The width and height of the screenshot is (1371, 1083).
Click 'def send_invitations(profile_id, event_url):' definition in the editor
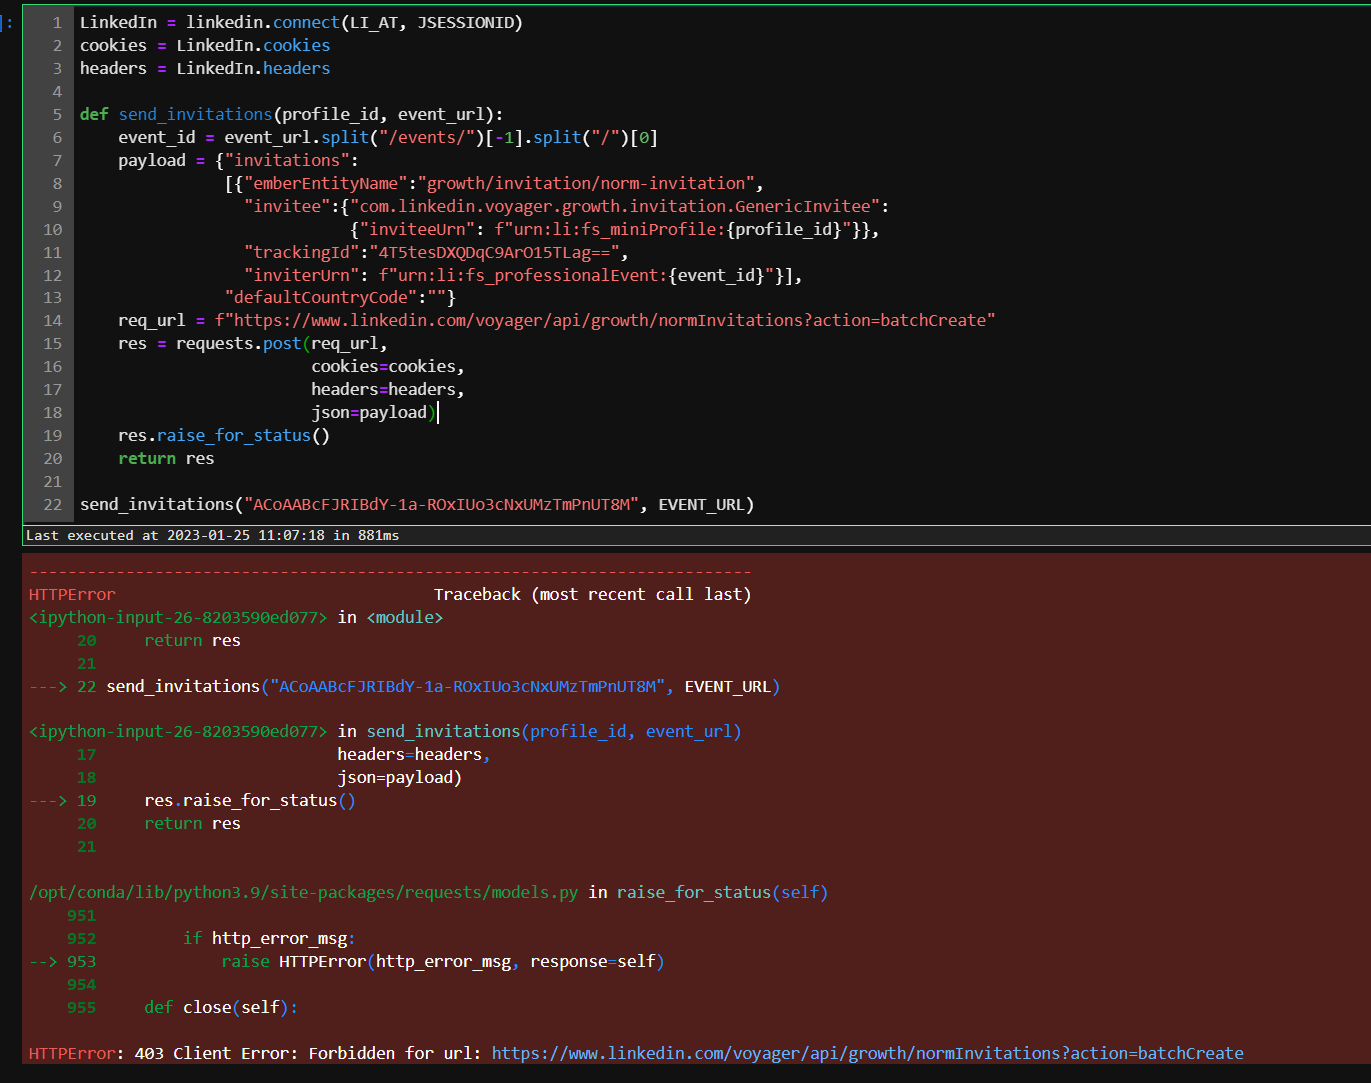tap(291, 114)
